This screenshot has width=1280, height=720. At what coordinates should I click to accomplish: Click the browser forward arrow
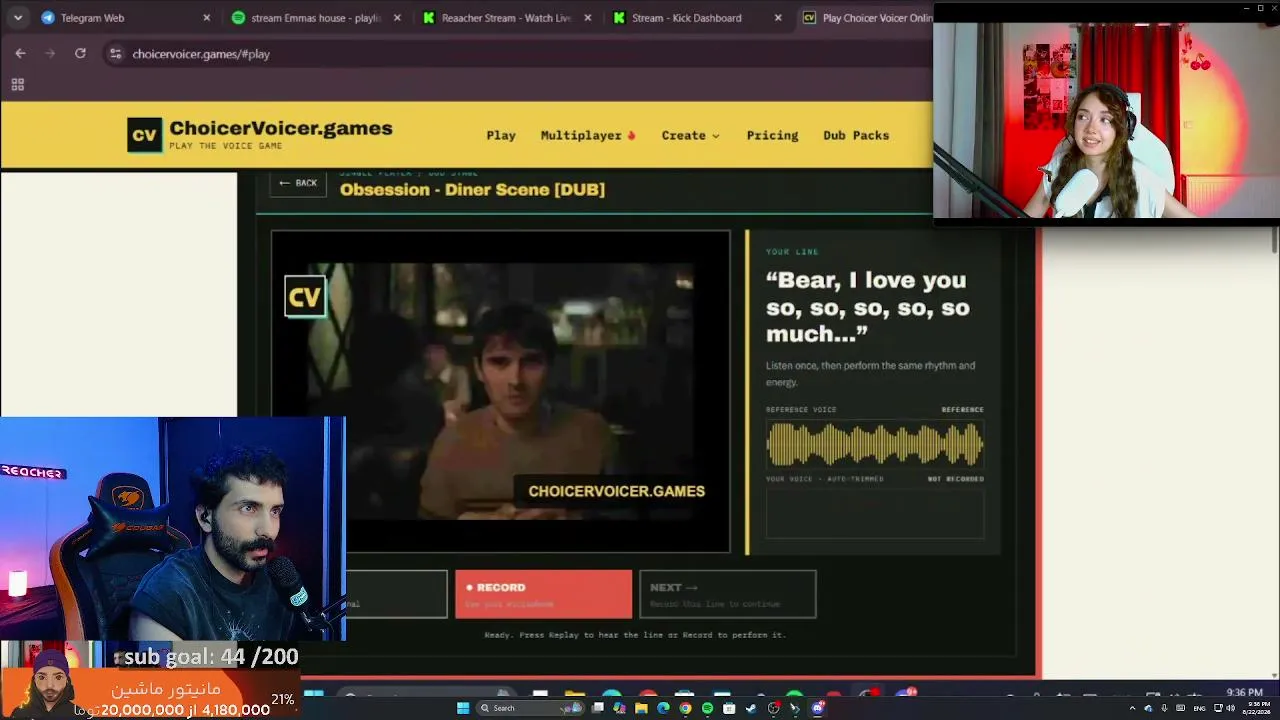click(x=50, y=53)
